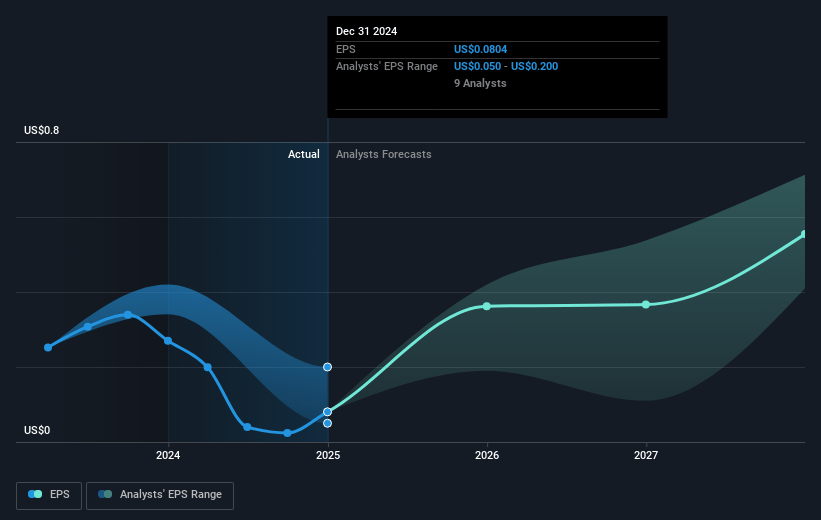Select the first EPS data point on left

coord(48,347)
